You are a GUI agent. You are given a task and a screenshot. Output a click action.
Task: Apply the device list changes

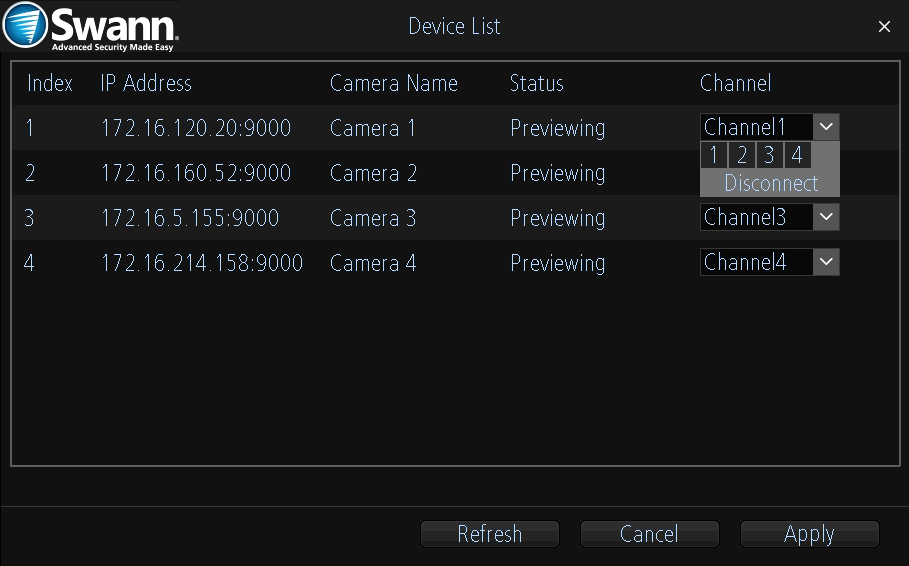(809, 534)
